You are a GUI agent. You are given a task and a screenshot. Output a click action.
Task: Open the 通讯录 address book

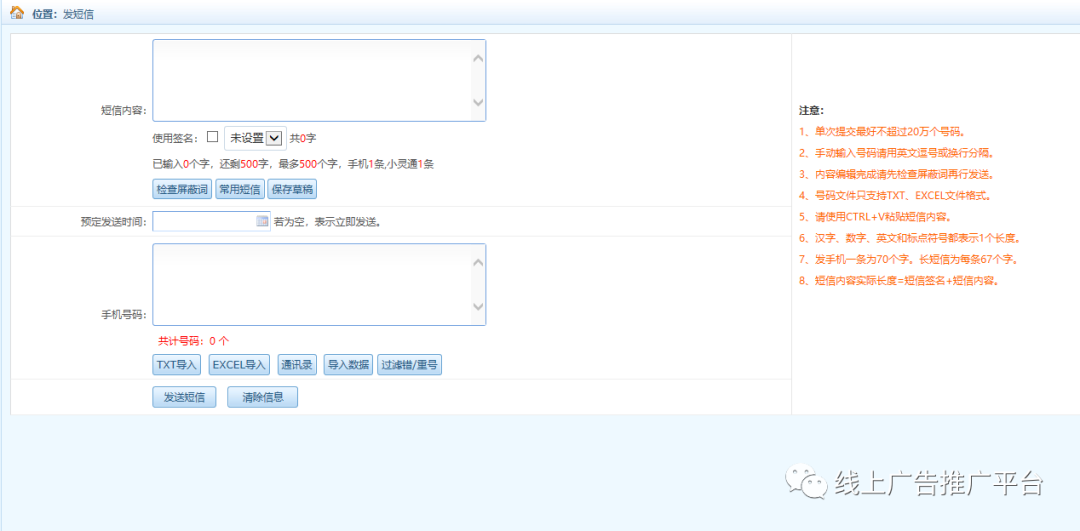click(298, 364)
